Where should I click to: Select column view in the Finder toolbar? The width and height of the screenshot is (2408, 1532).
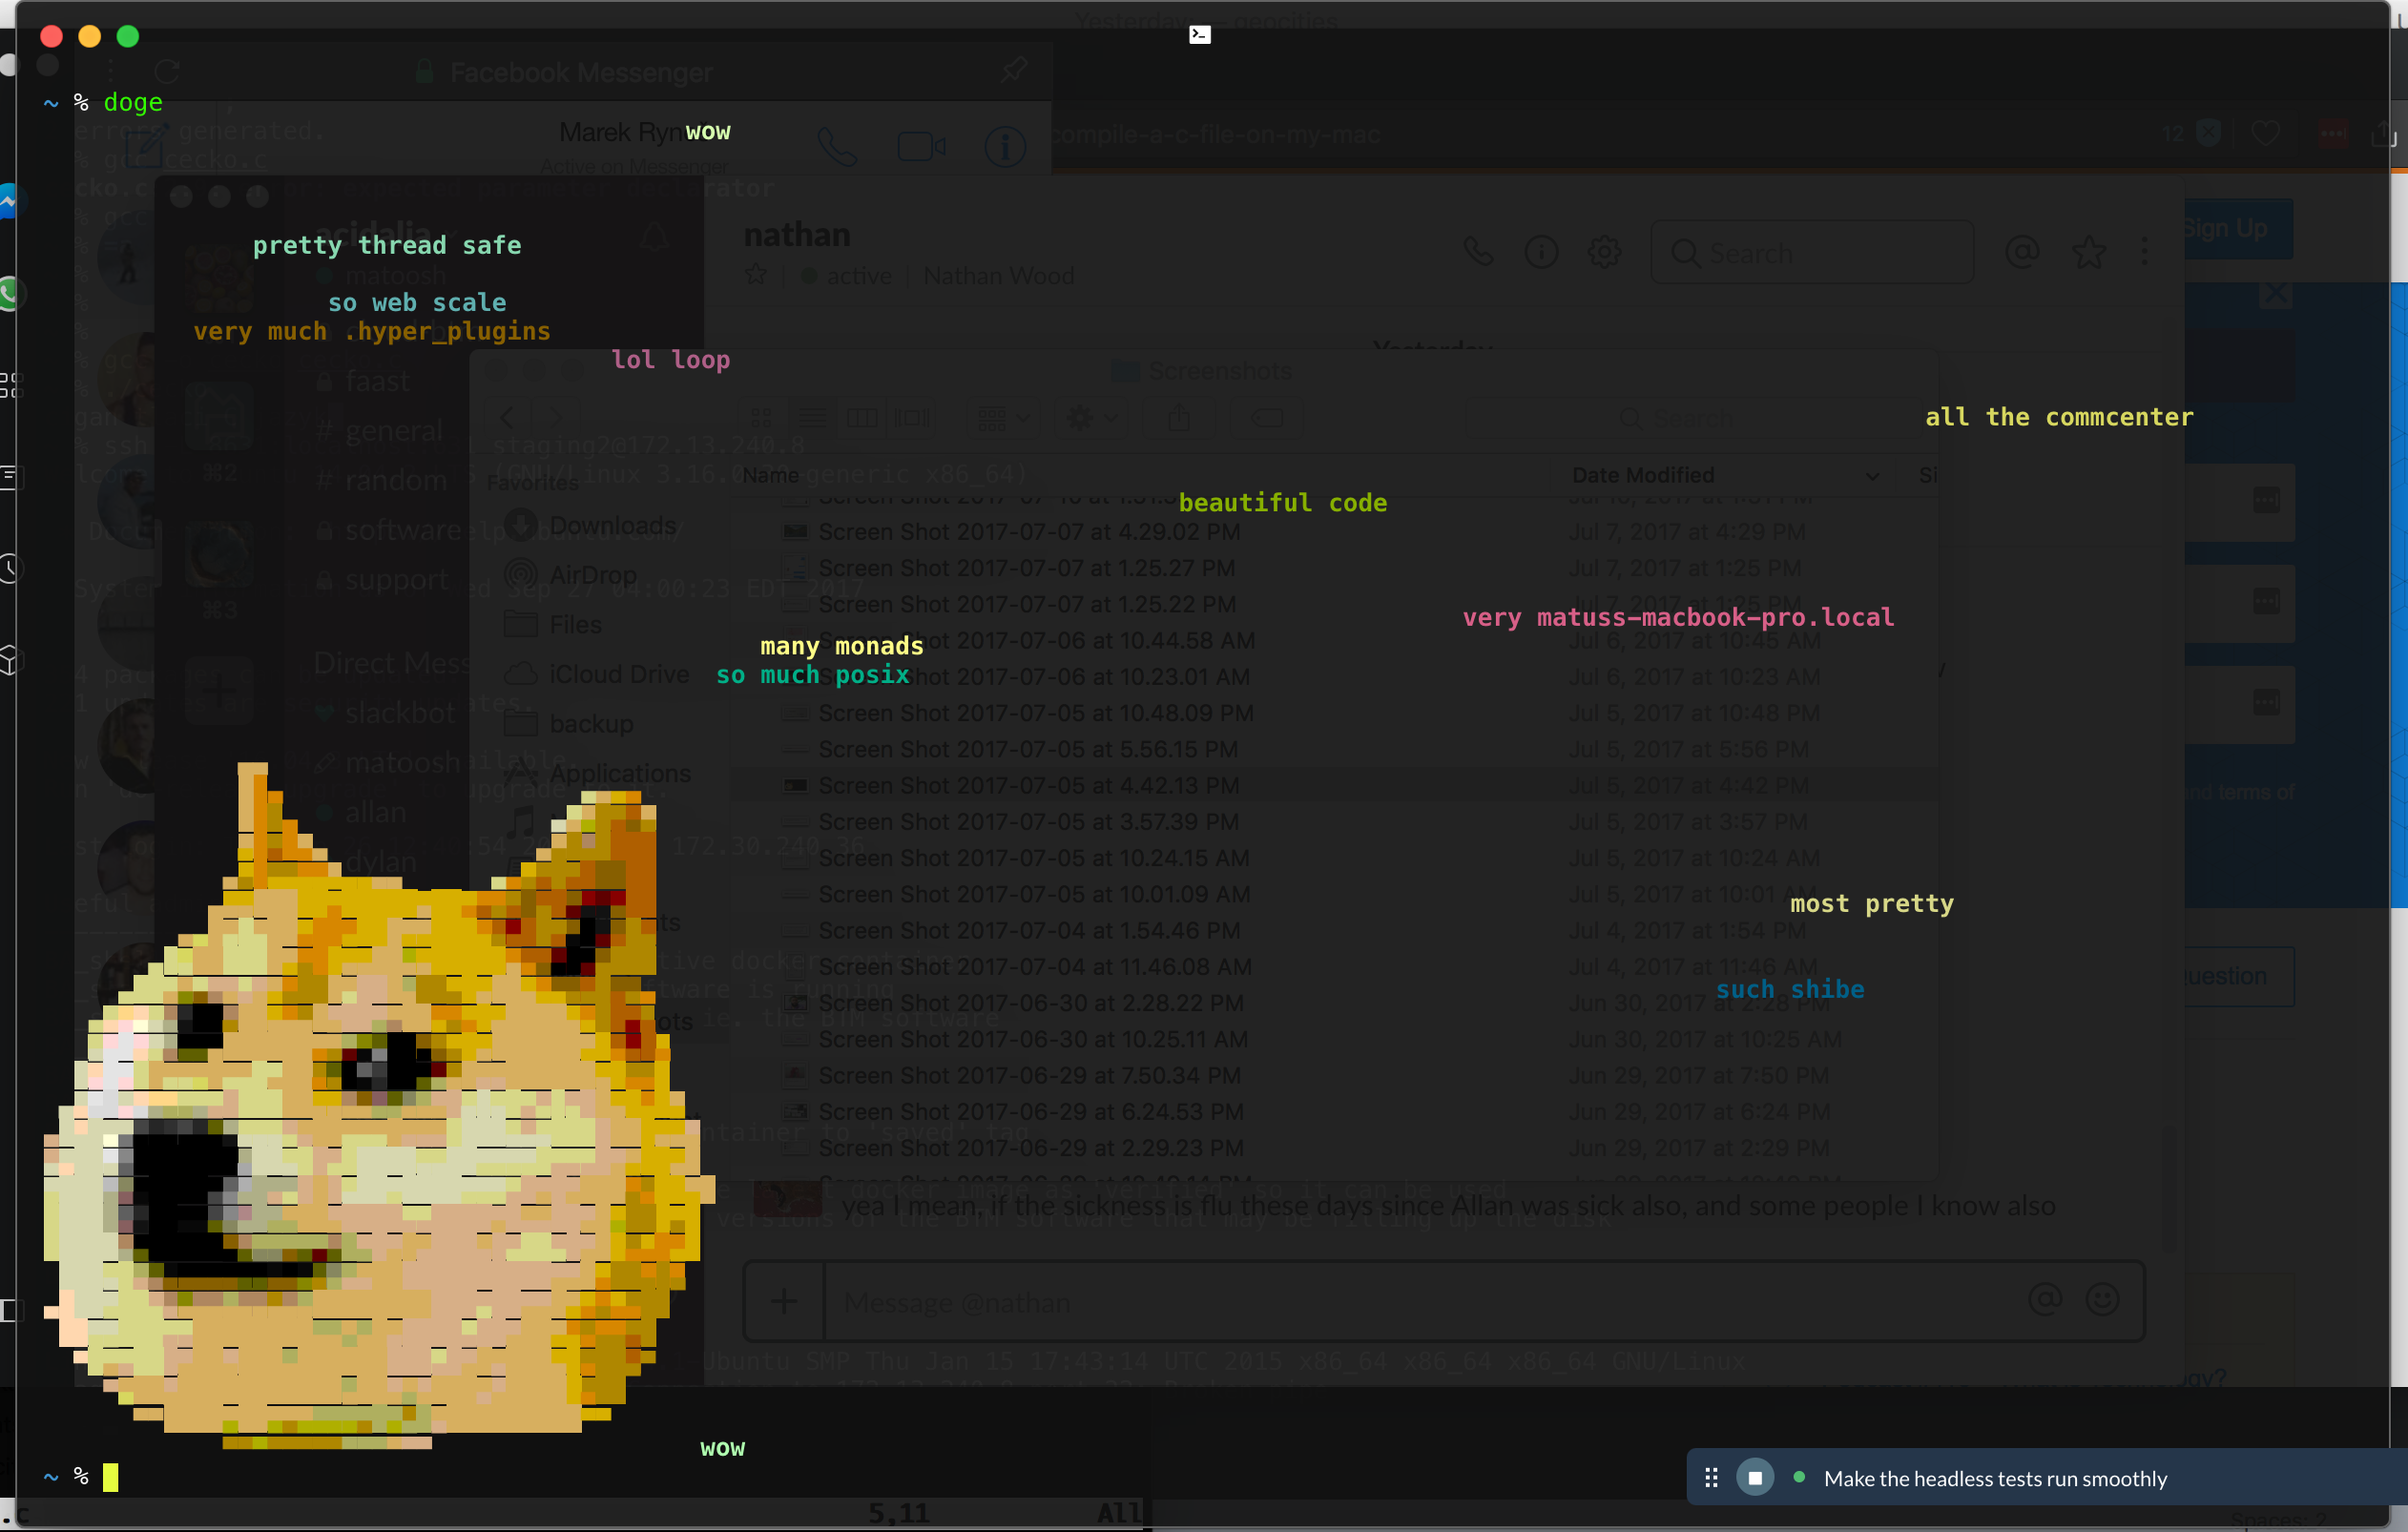tap(863, 418)
